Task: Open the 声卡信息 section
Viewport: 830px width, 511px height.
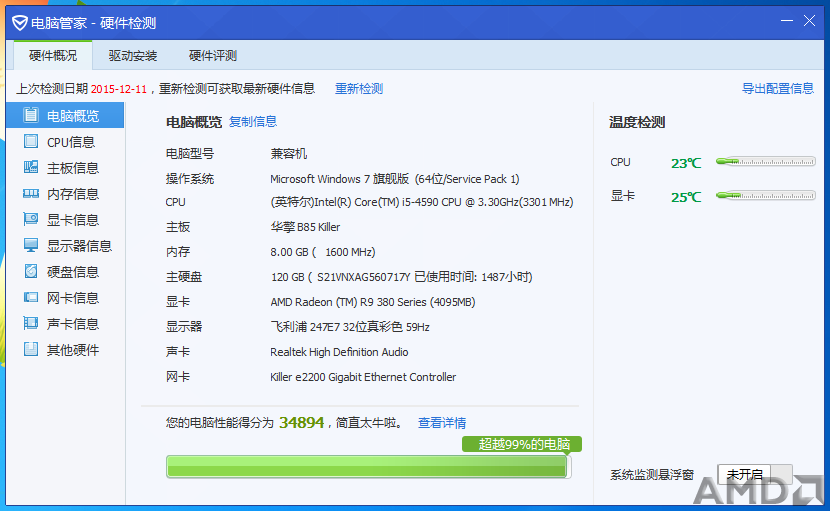Action: pos(65,324)
